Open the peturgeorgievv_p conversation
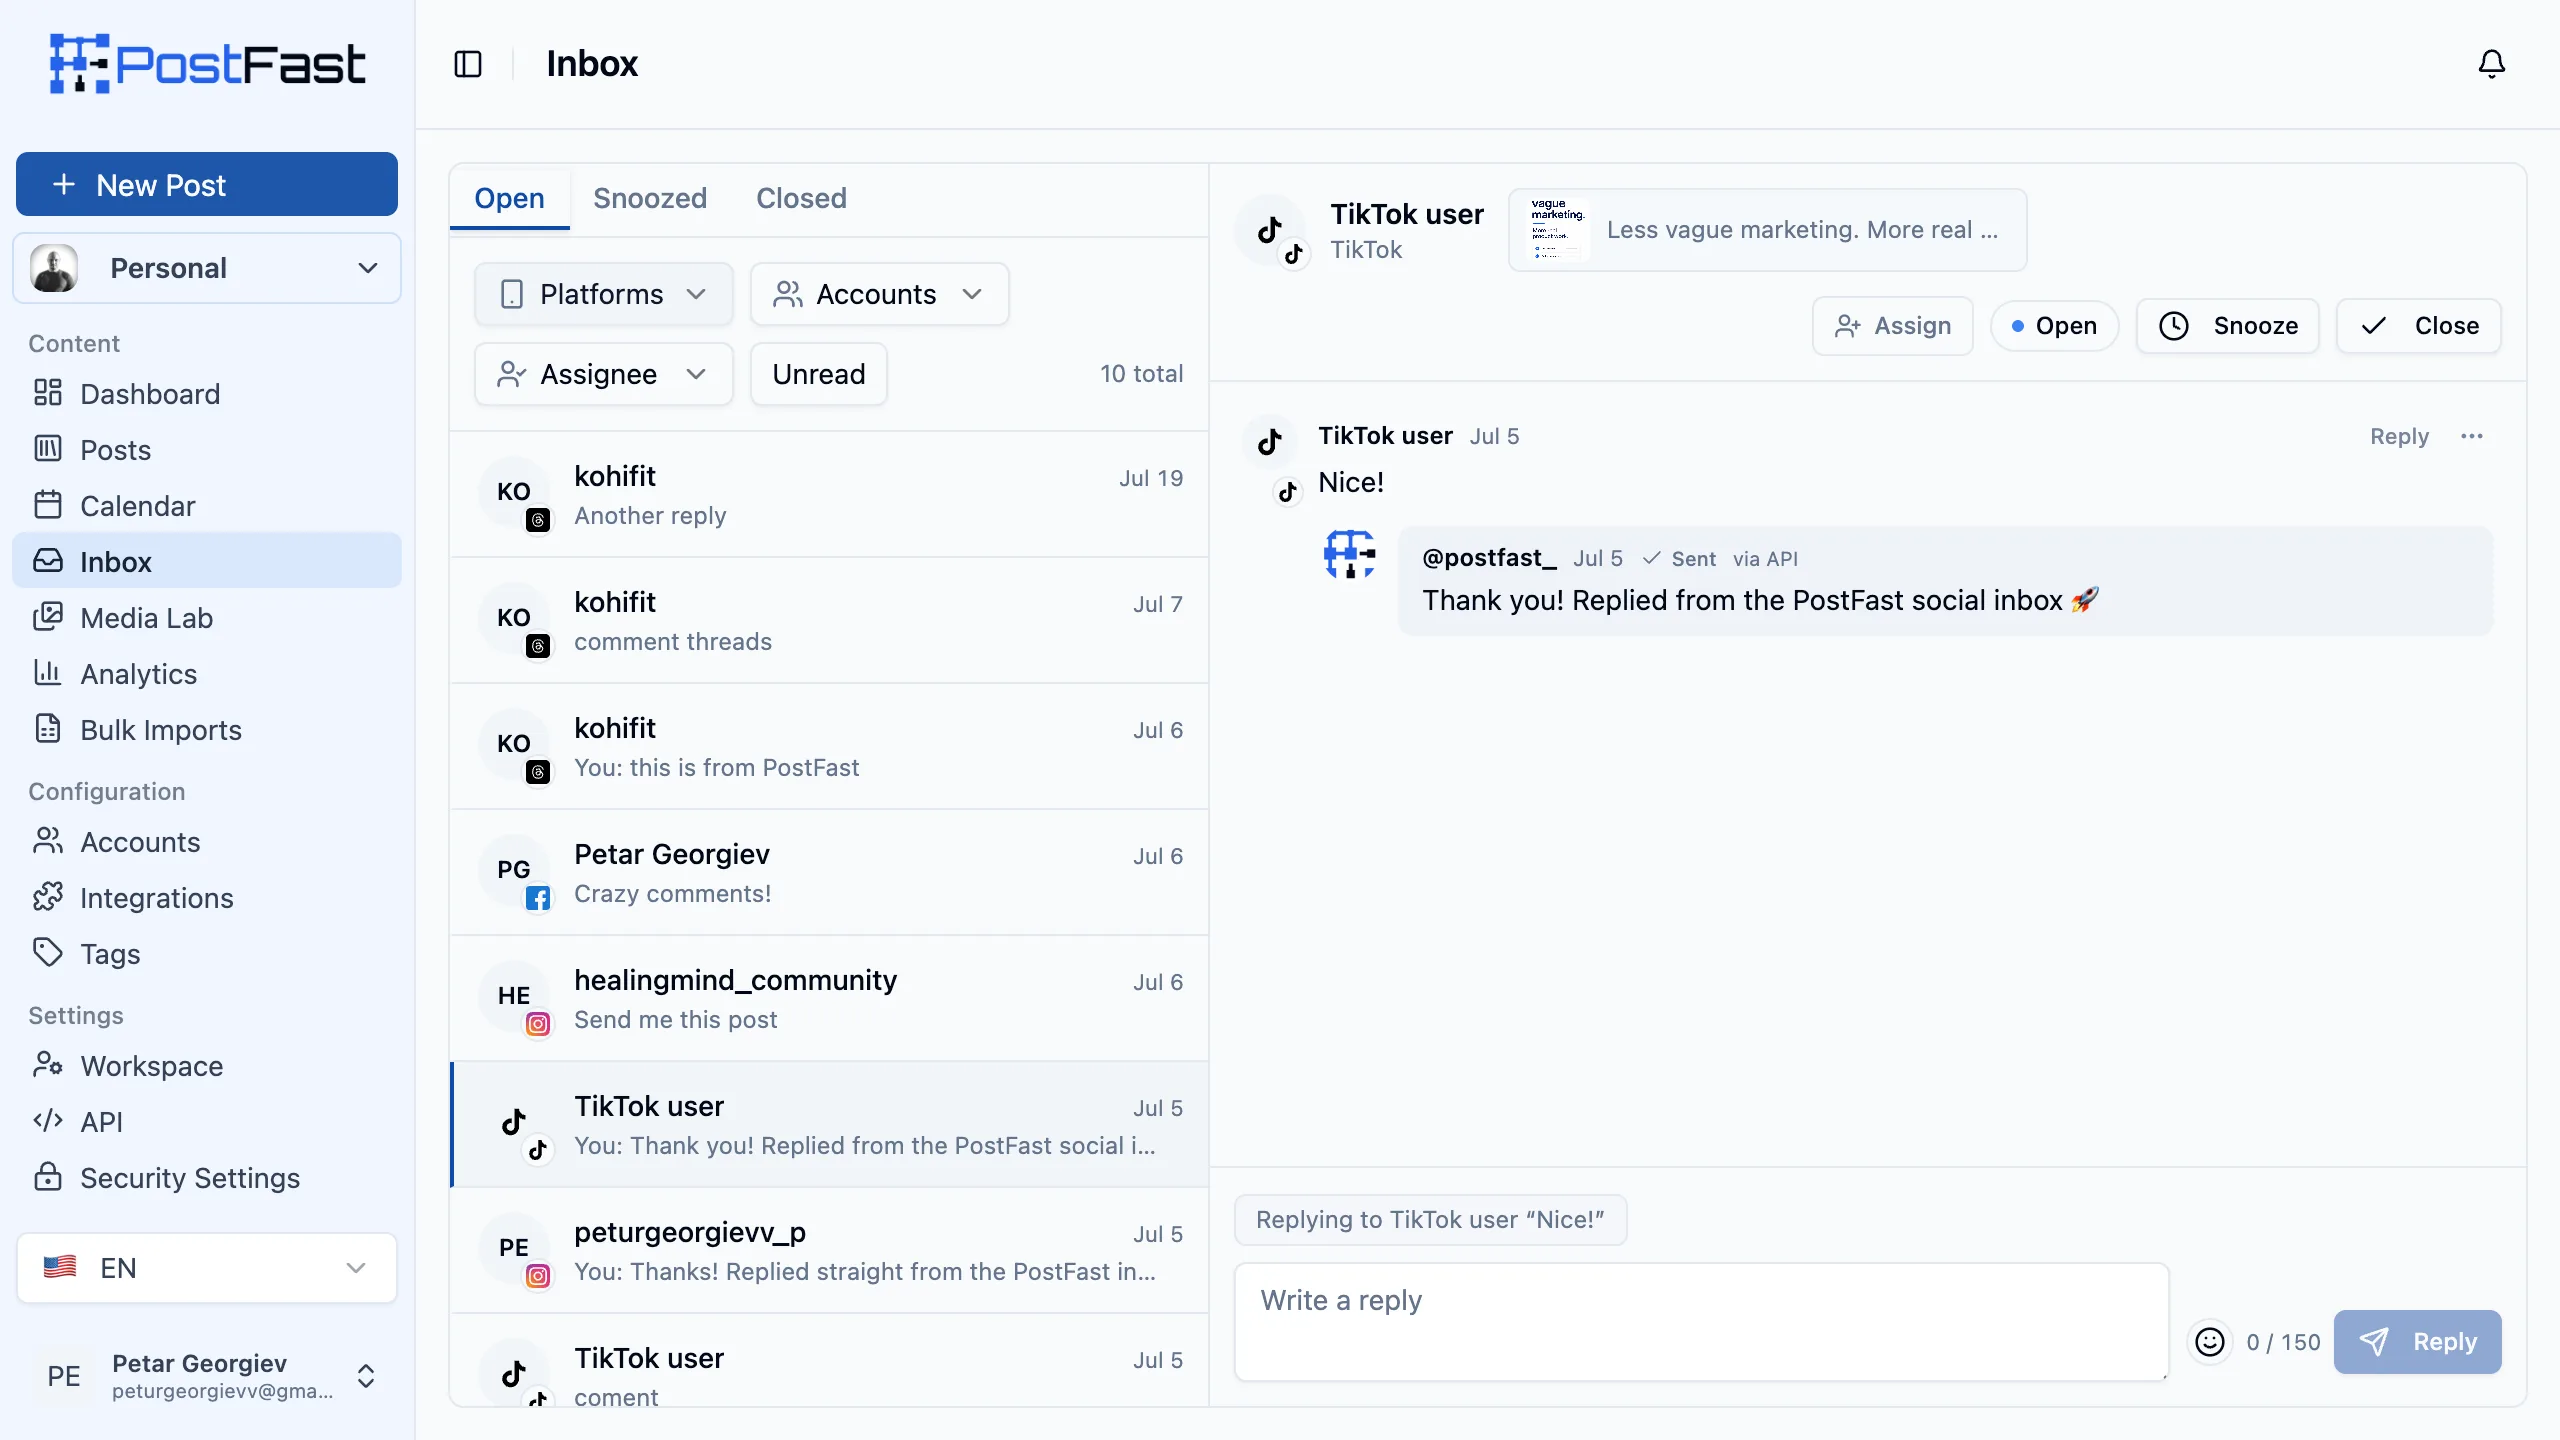The height and width of the screenshot is (1440, 2560). pyautogui.click(x=830, y=1251)
